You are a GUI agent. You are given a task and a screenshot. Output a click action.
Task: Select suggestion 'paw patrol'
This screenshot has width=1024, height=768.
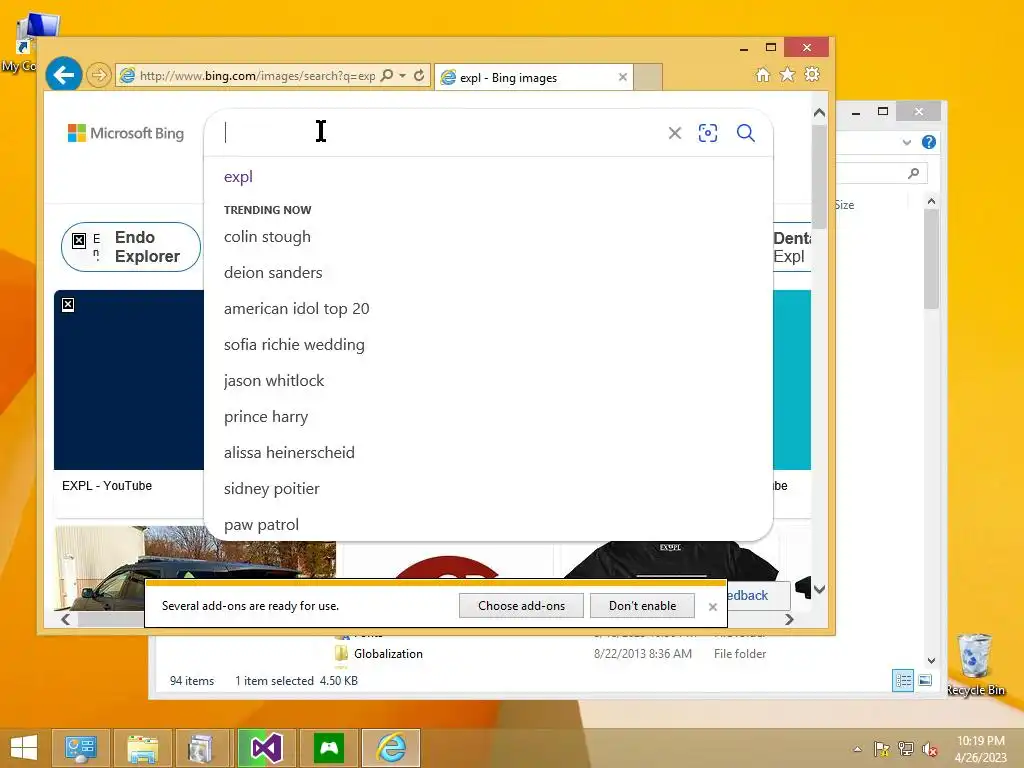261,525
